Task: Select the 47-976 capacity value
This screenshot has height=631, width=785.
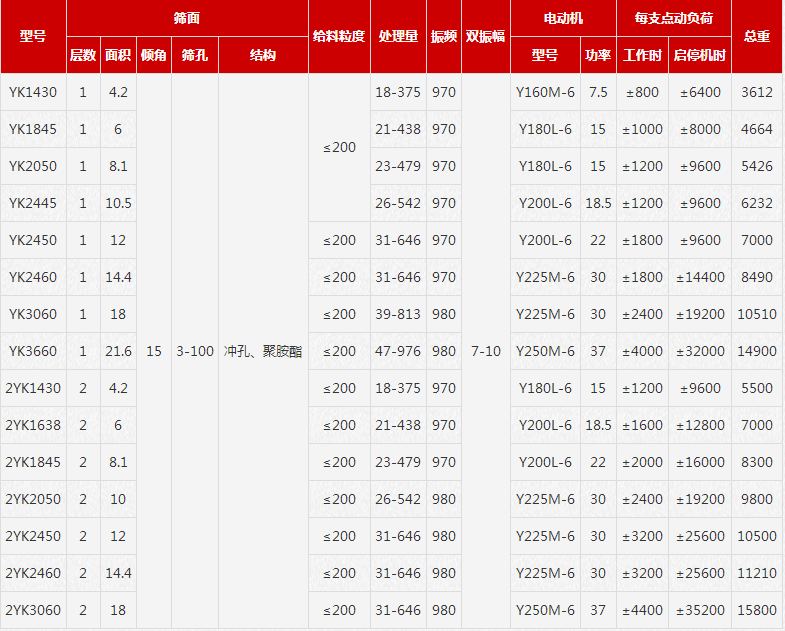Action: [398, 351]
